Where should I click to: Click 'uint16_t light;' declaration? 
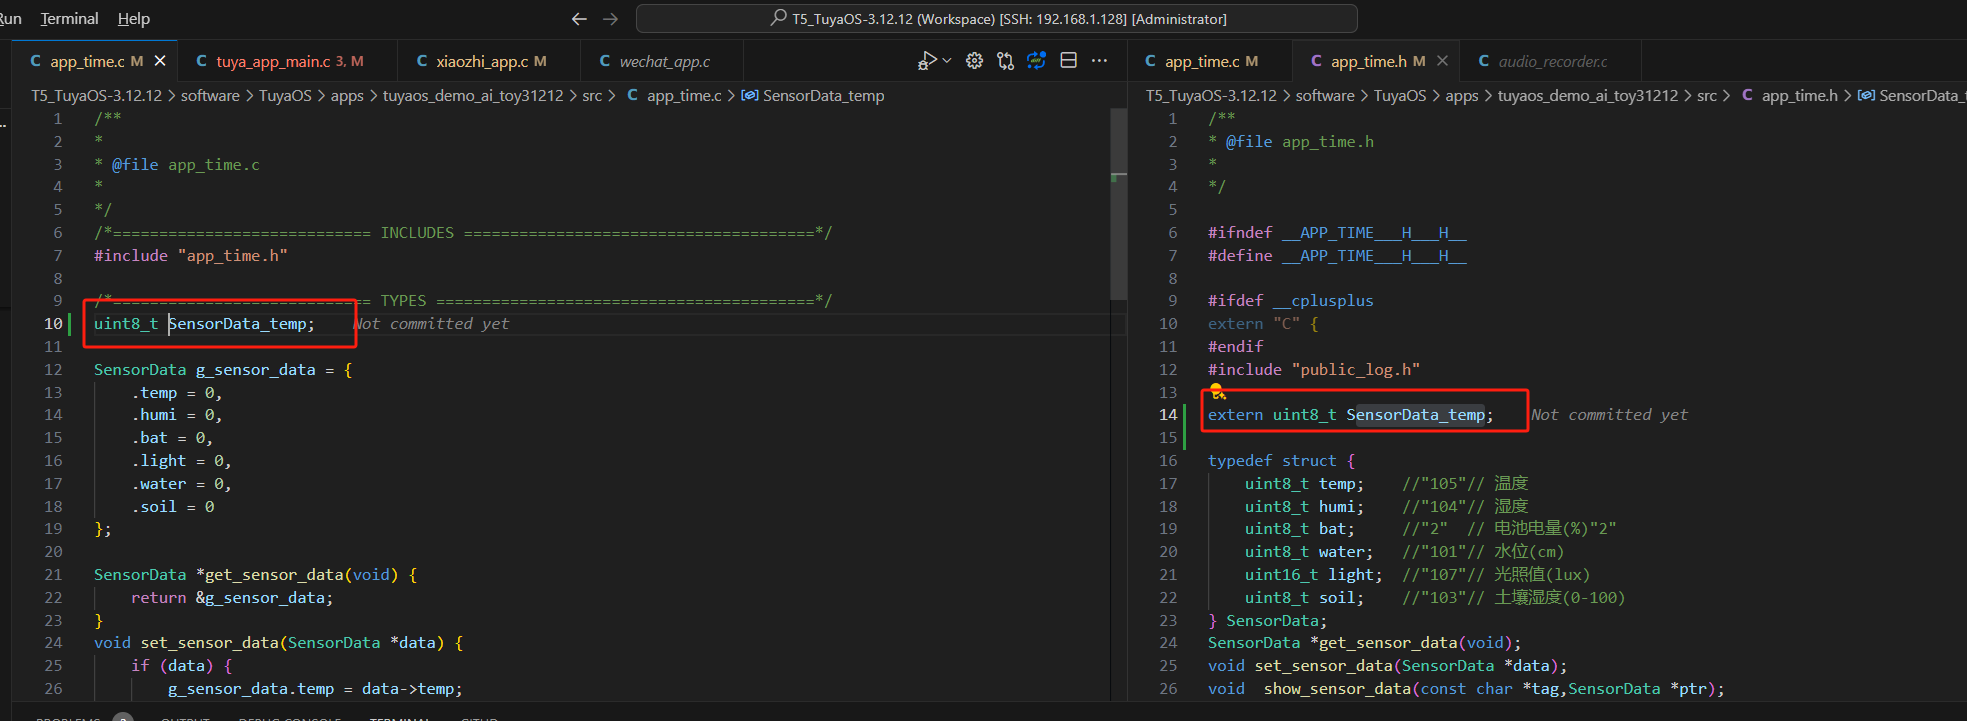pos(1313,575)
